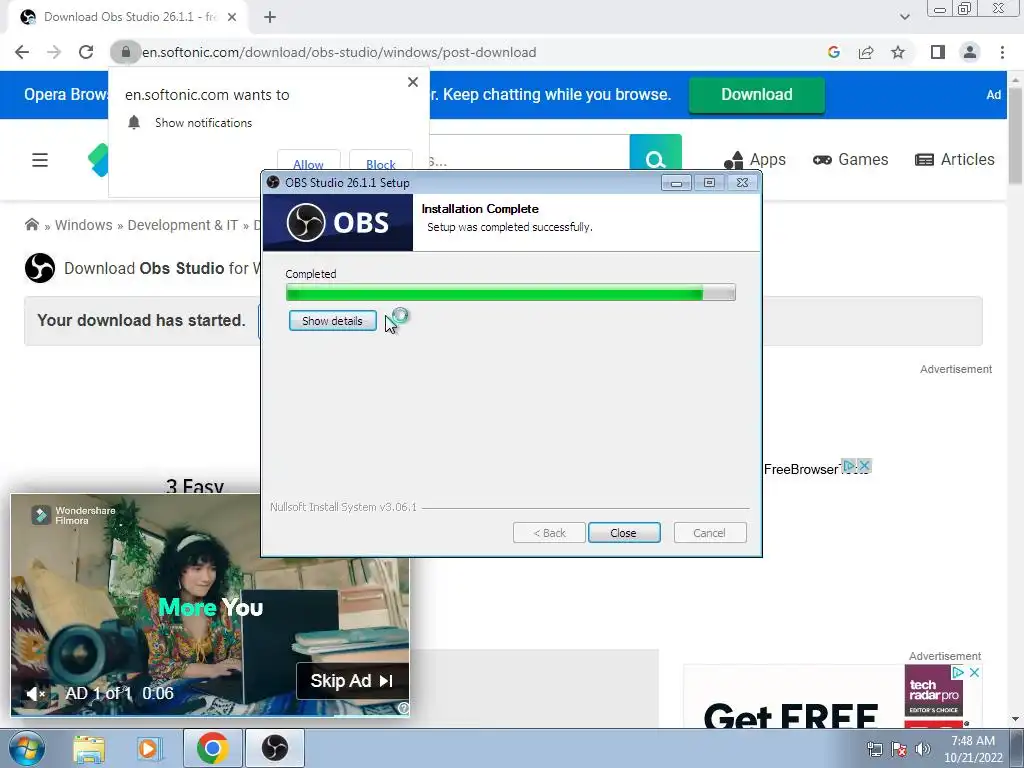The height and width of the screenshot is (768, 1024).
Task: Minimize the OBS Studio Setup window
Action: pyautogui.click(x=676, y=183)
